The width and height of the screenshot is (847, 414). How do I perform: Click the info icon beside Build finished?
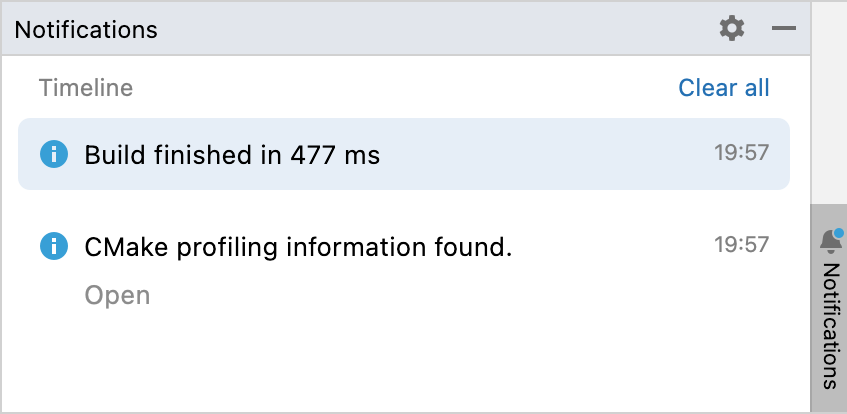(53, 155)
